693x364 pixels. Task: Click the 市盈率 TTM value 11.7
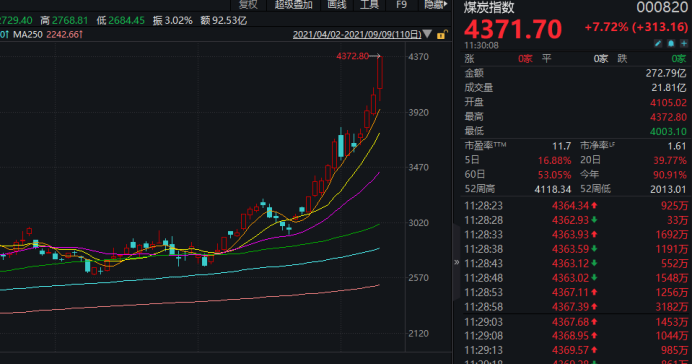coord(561,146)
